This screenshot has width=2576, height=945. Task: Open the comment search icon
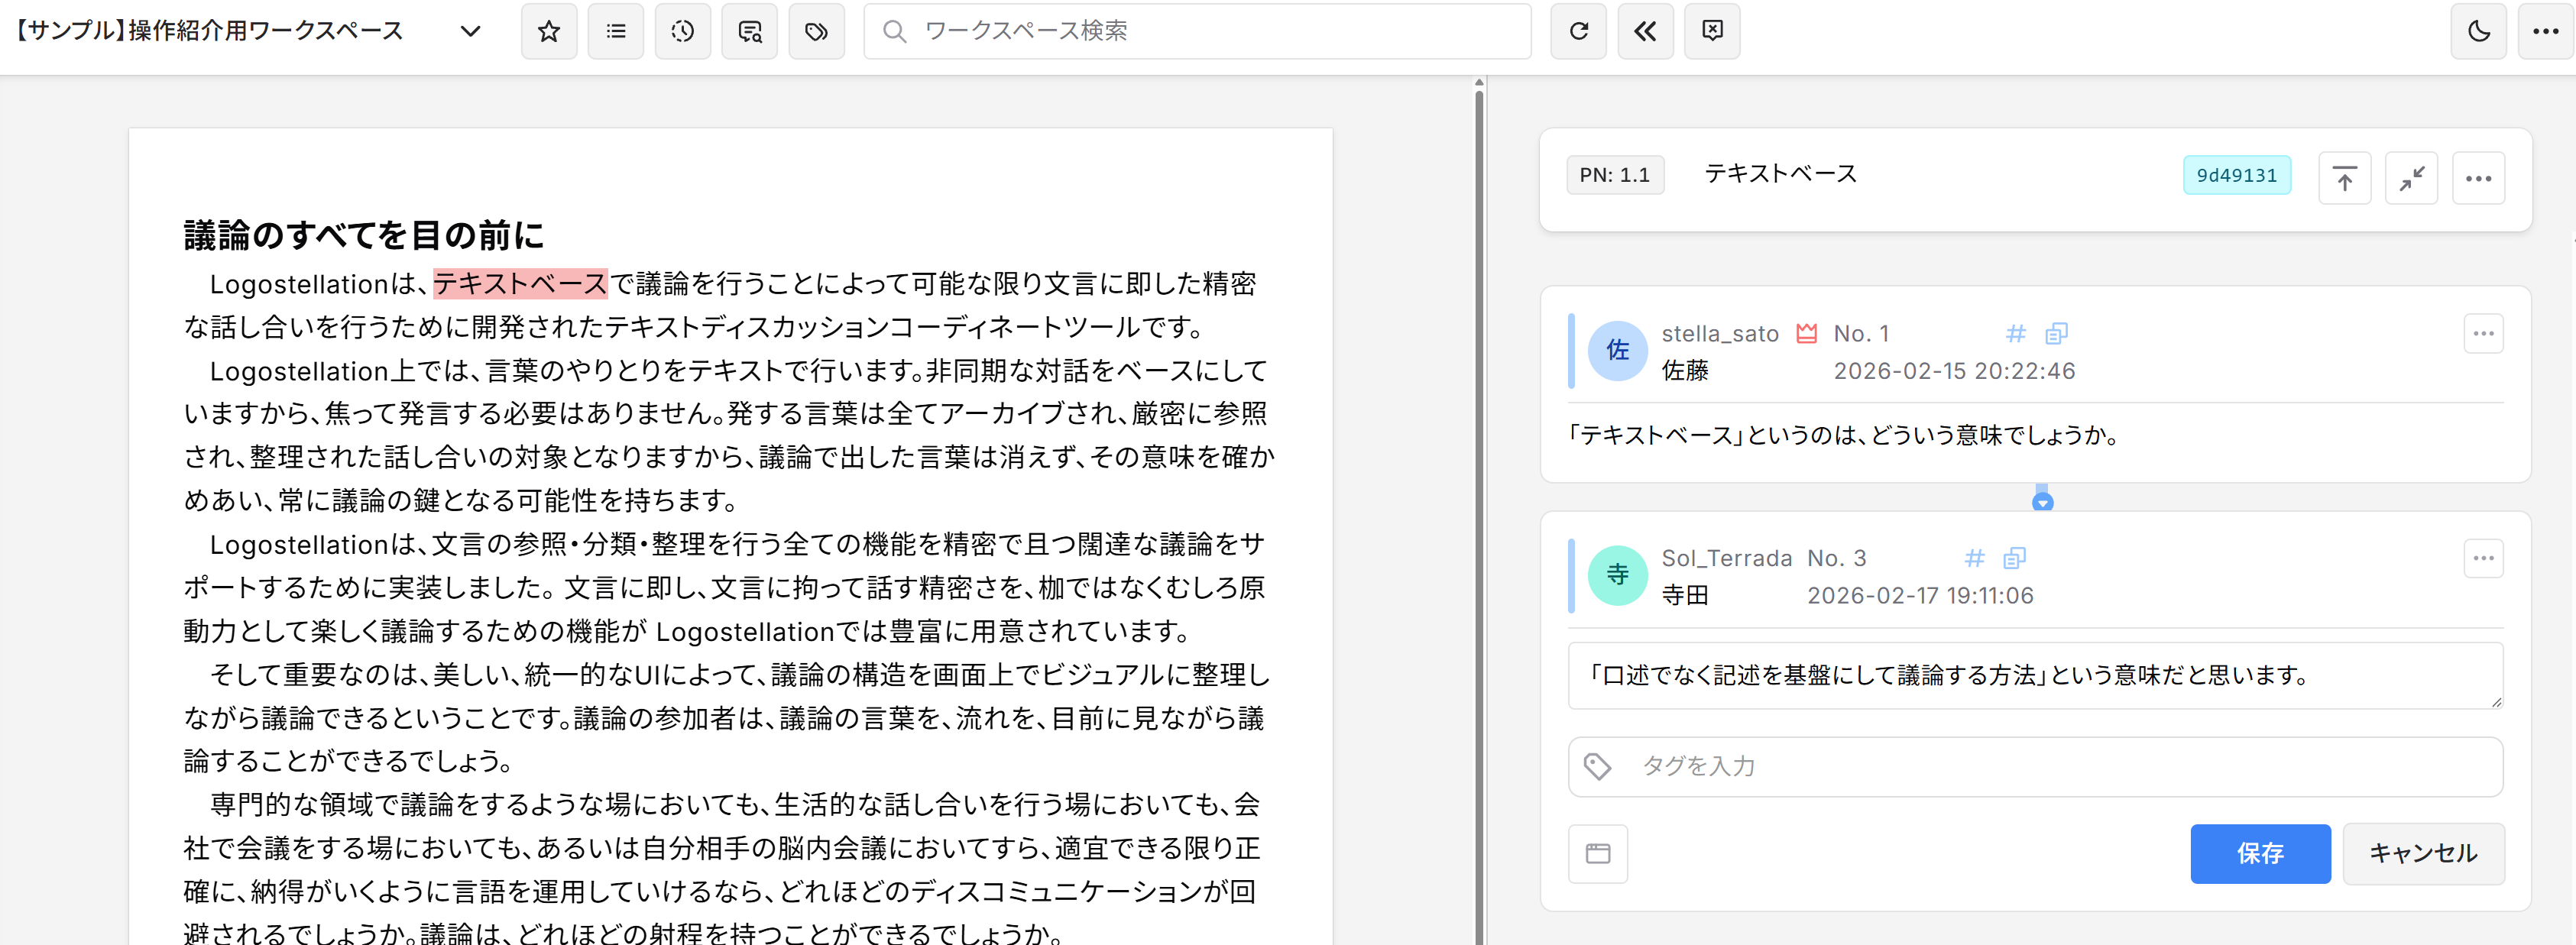pyautogui.click(x=749, y=31)
